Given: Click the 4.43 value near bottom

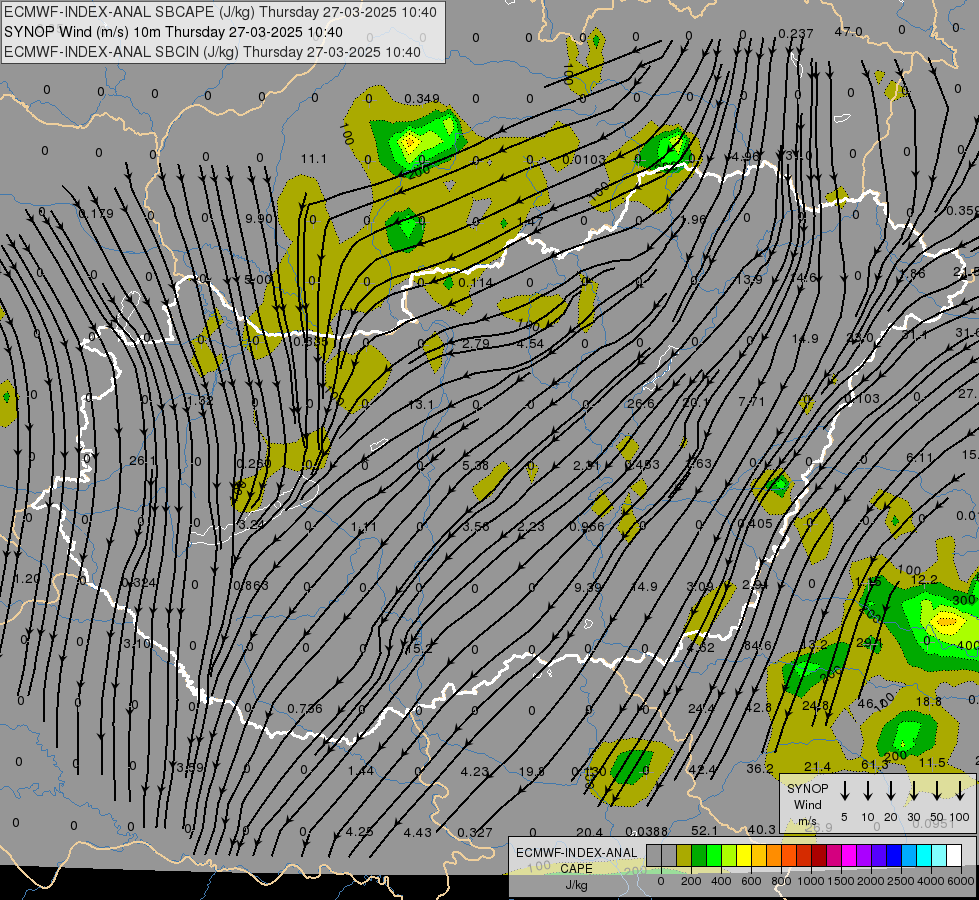Looking at the screenshot, I should pos(417,833).
